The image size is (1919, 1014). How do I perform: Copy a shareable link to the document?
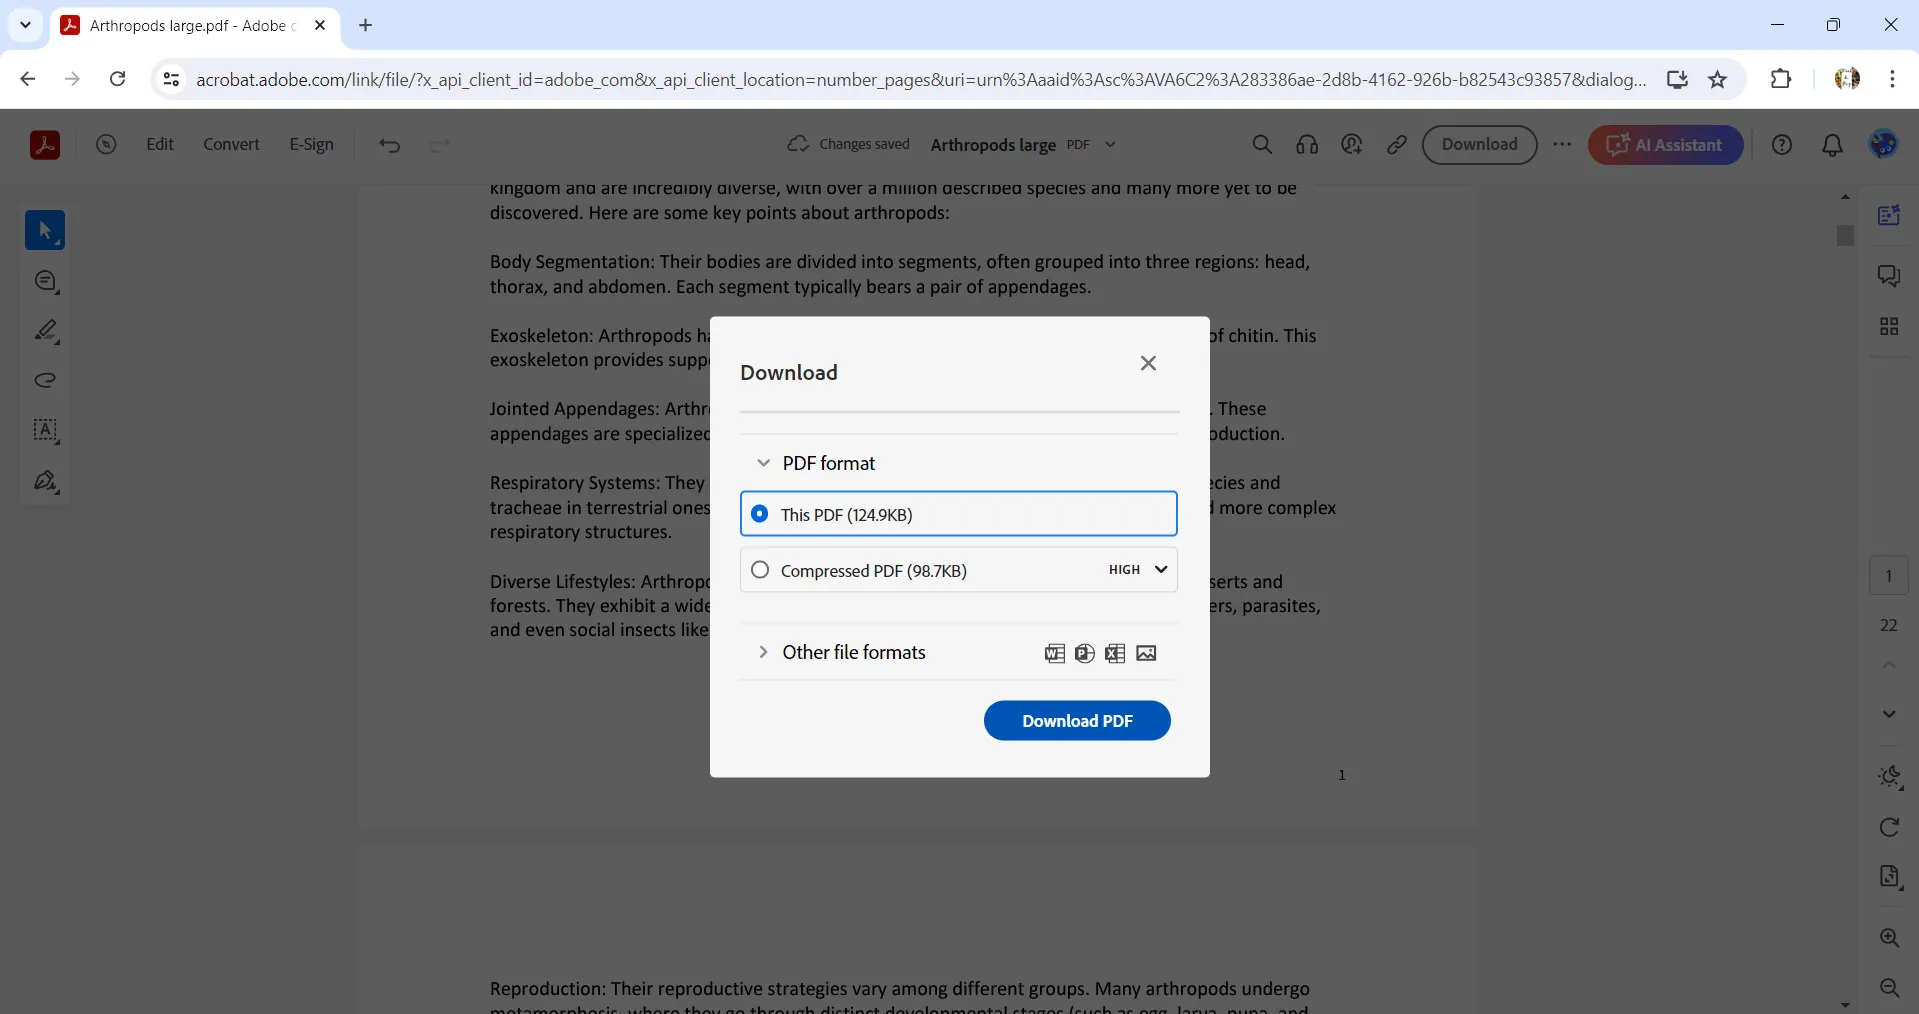click(x=1396, y=145)
